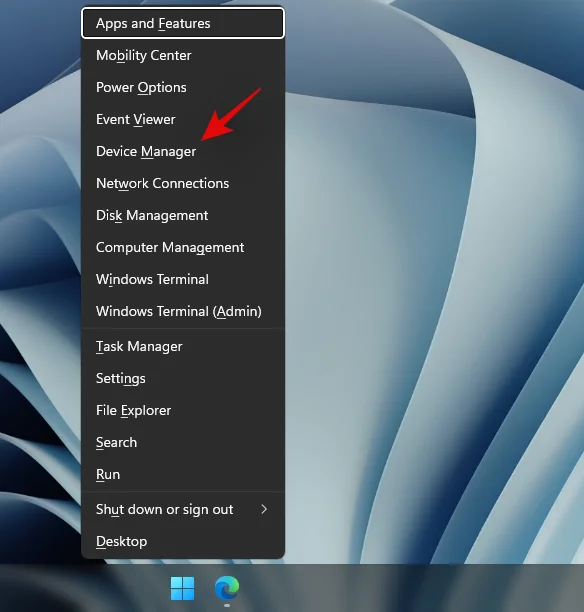Expand Shut down or sign out submenu
The height and width of the screenshot is (612, 584).
183,510
